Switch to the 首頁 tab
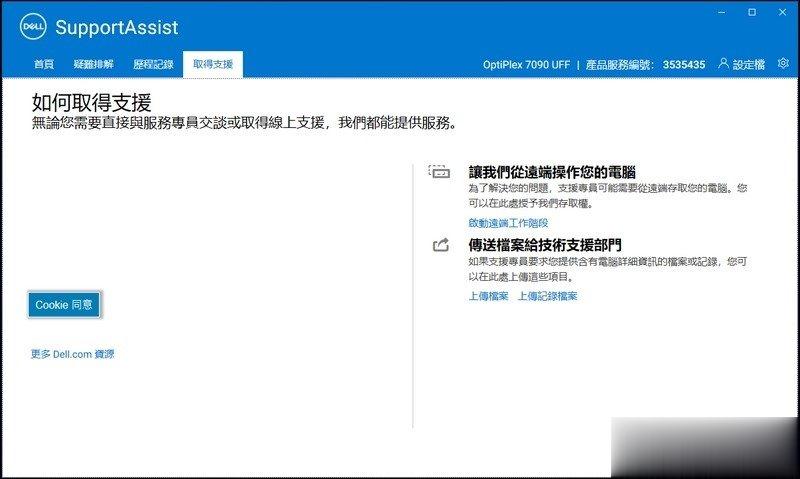The image size is (800, 479). 44,64
